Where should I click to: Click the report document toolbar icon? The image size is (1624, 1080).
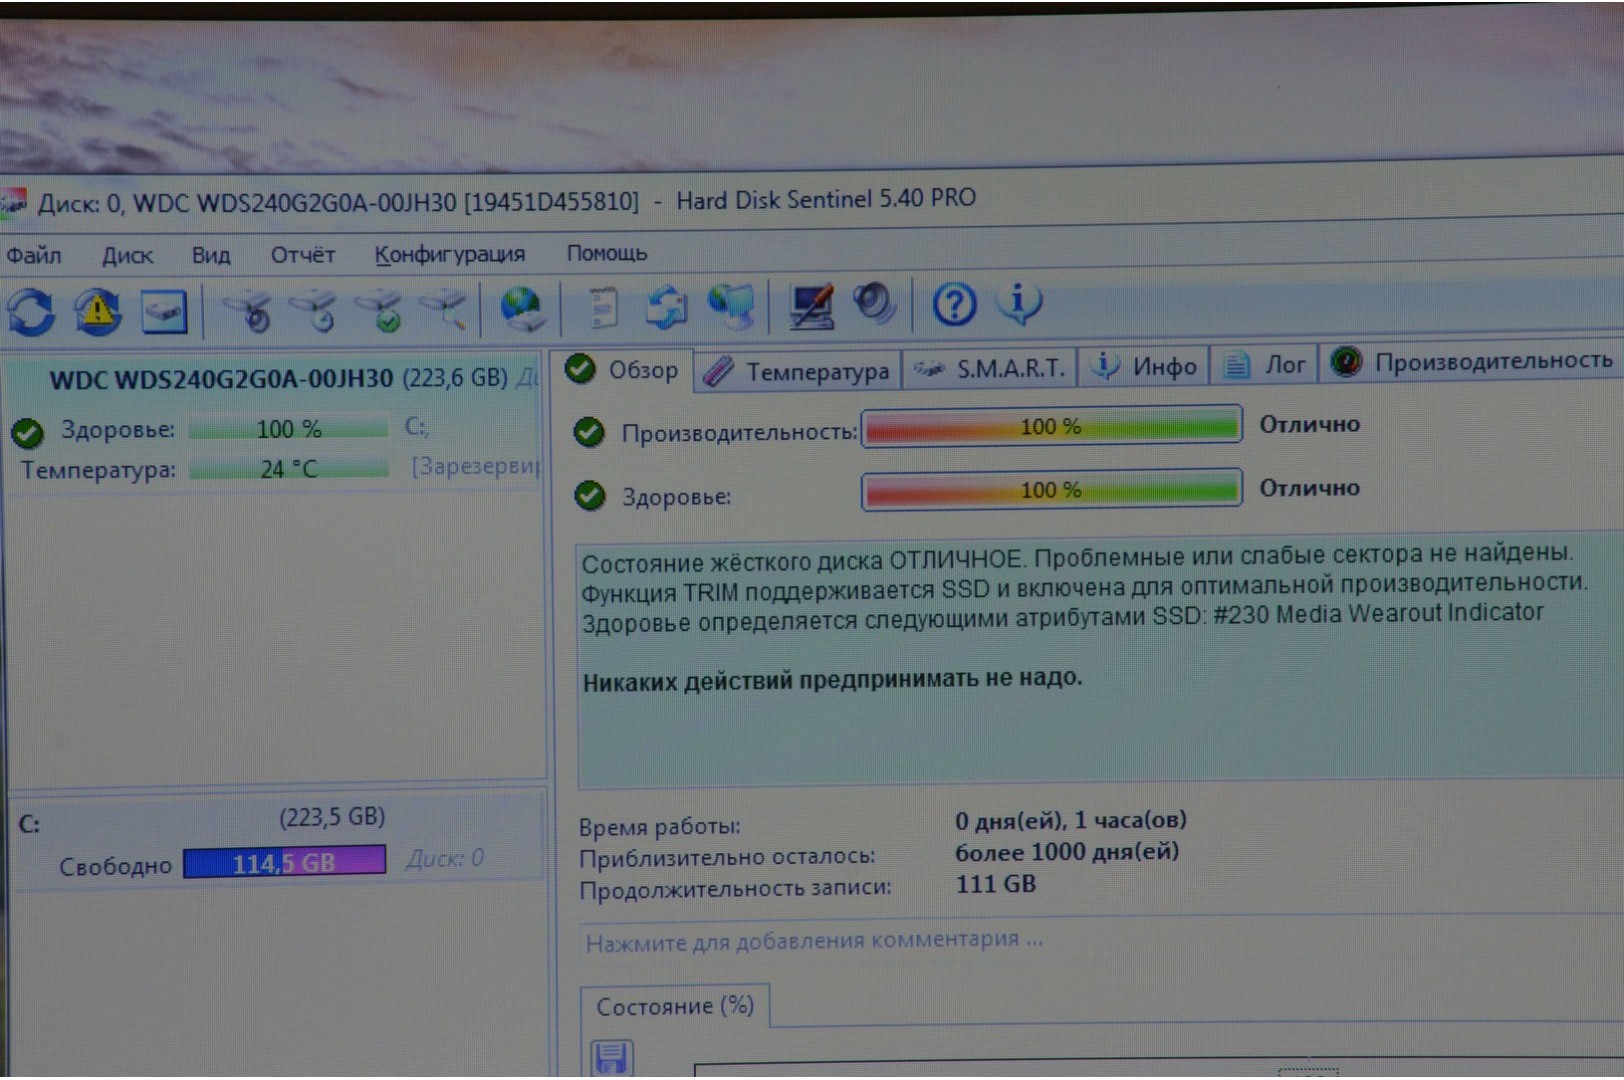pos(601,308)
